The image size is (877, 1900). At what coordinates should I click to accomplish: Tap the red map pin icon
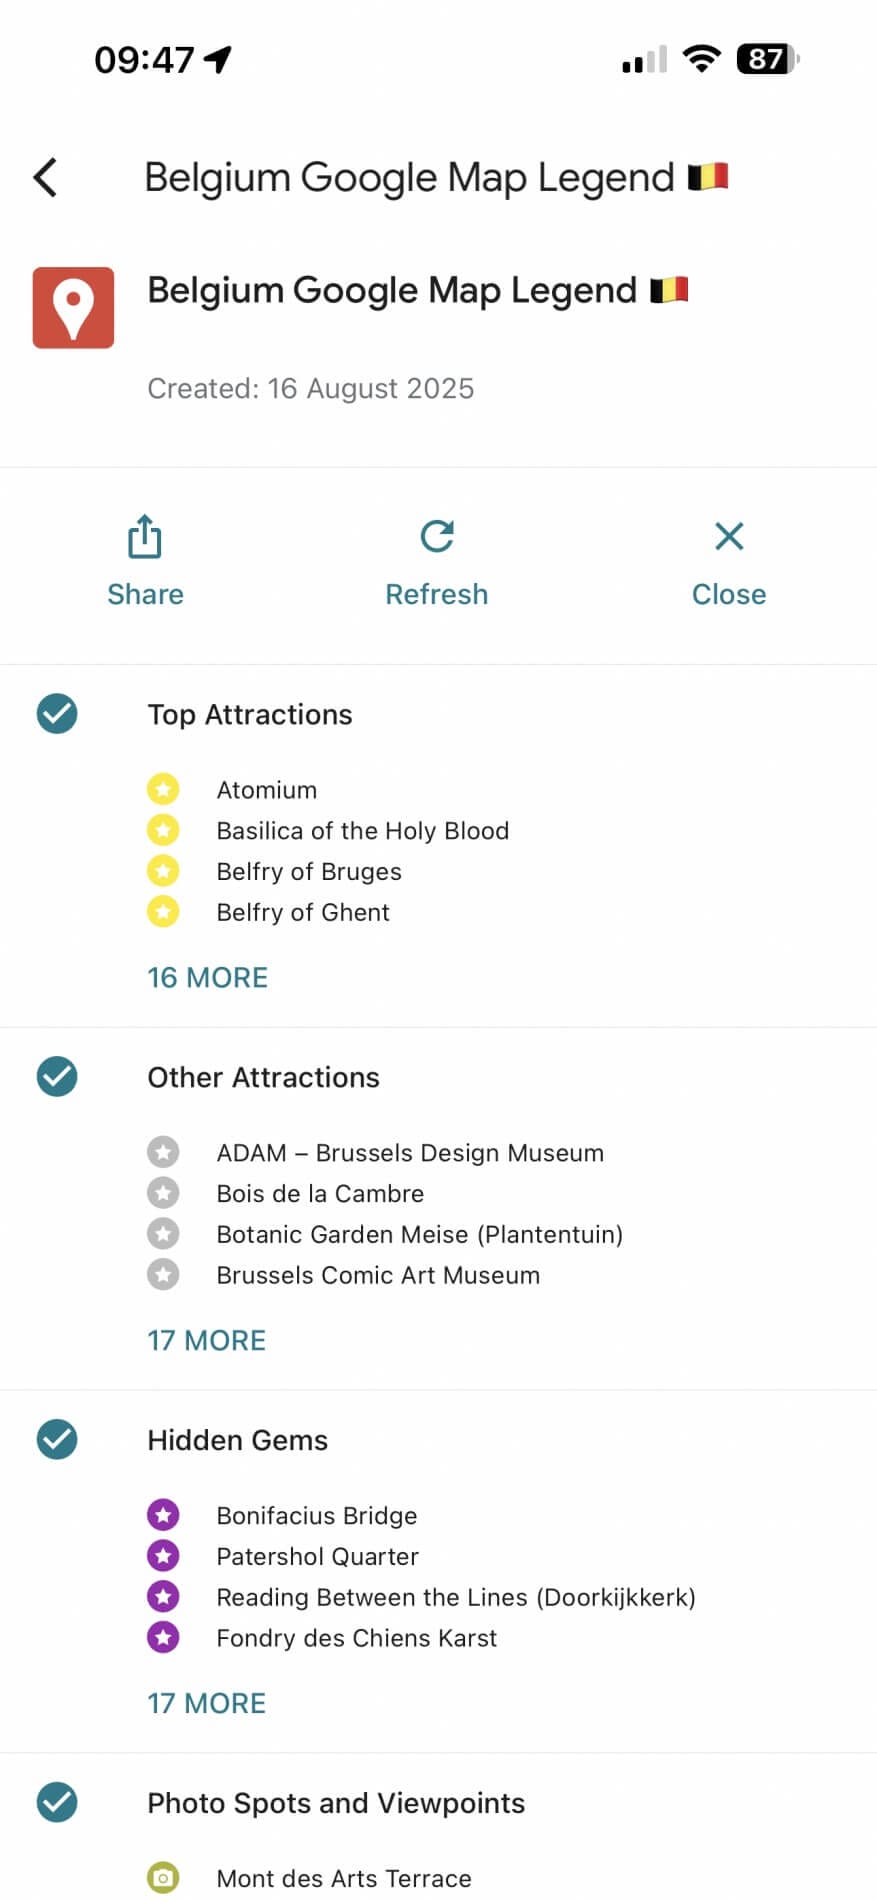coord(73,308)
